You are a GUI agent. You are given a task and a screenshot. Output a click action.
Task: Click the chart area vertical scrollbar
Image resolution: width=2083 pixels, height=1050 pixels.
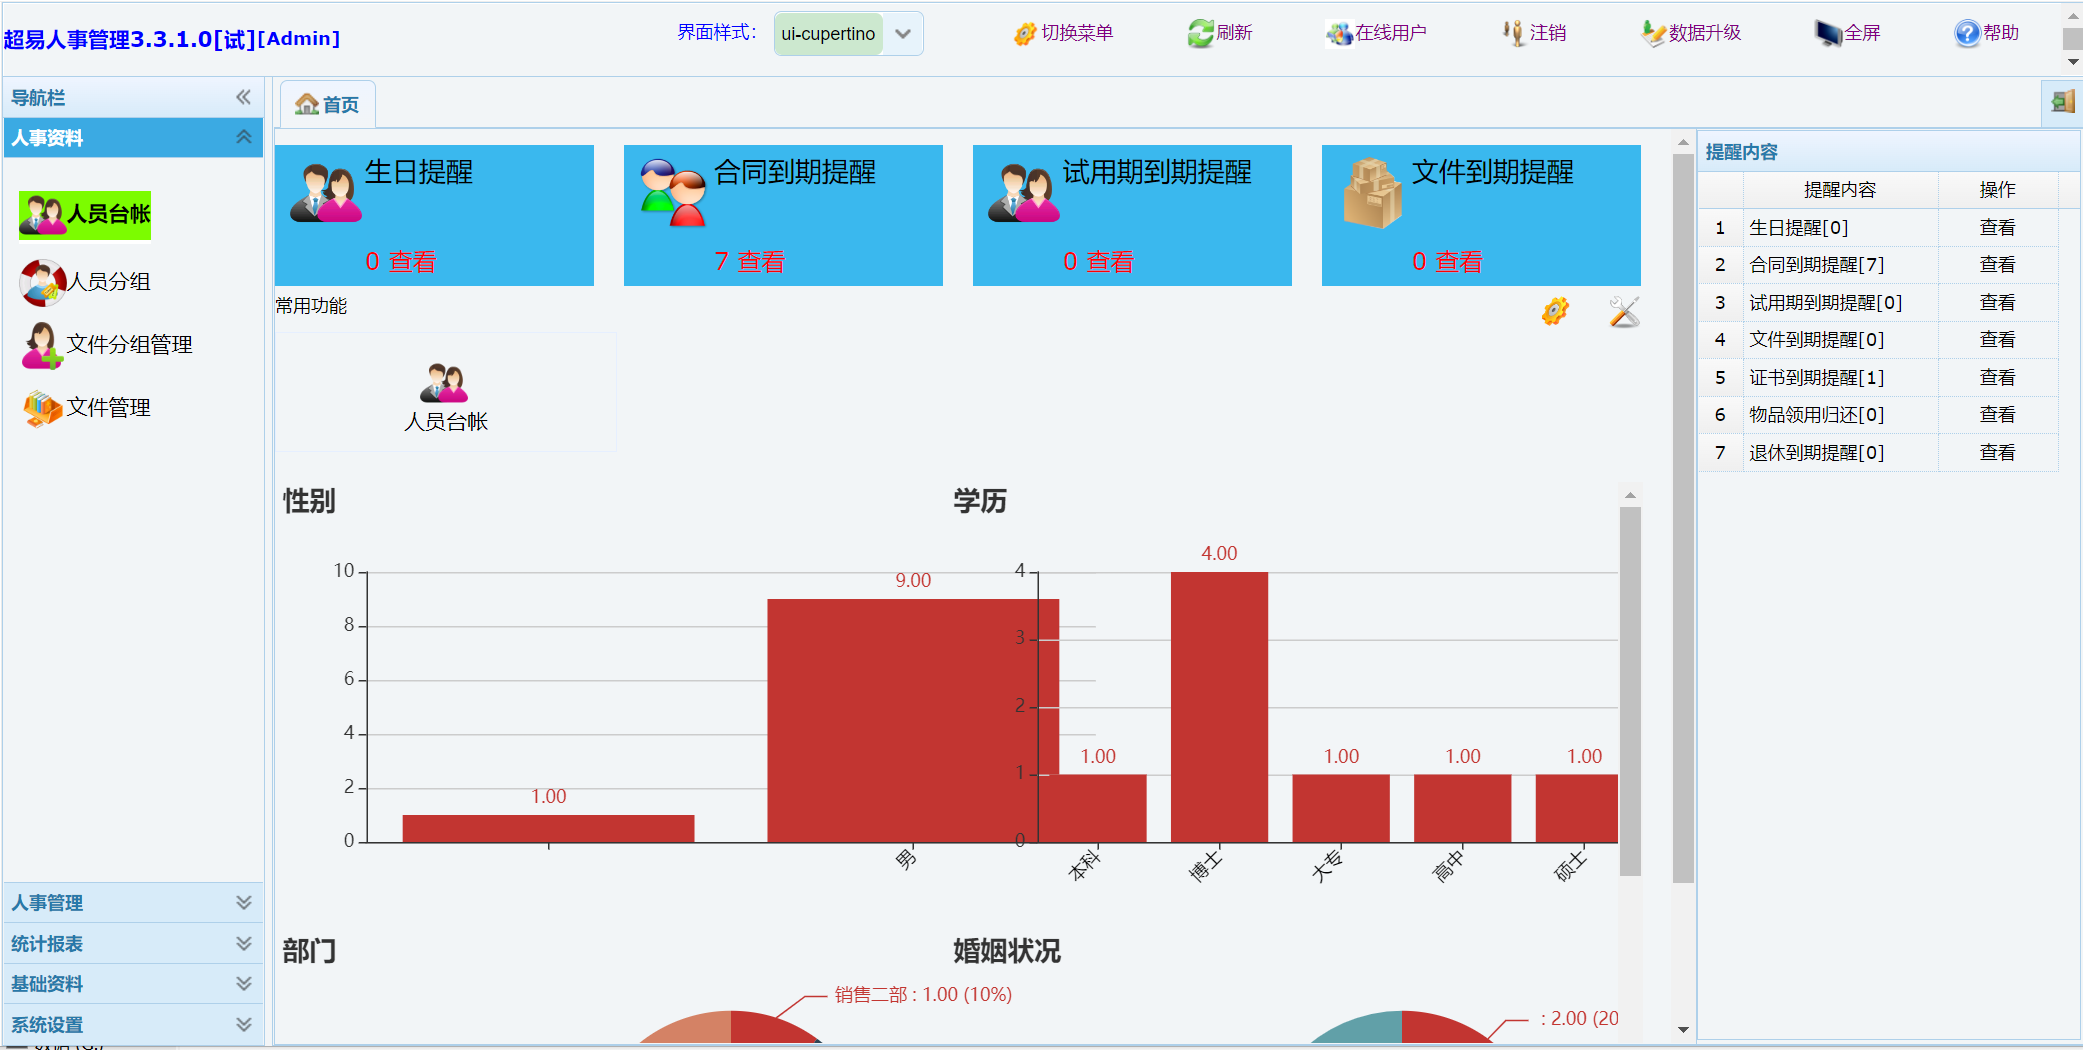1630,690
